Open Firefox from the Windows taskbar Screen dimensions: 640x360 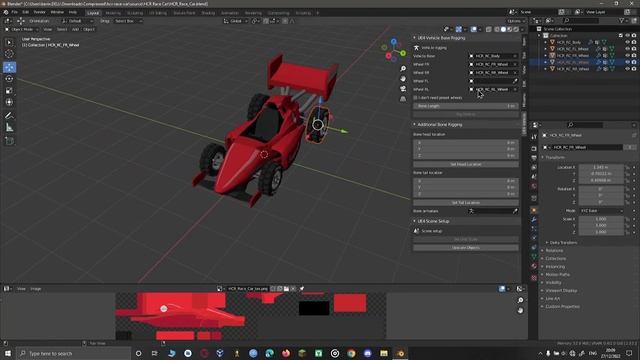[x=286, y=353]
